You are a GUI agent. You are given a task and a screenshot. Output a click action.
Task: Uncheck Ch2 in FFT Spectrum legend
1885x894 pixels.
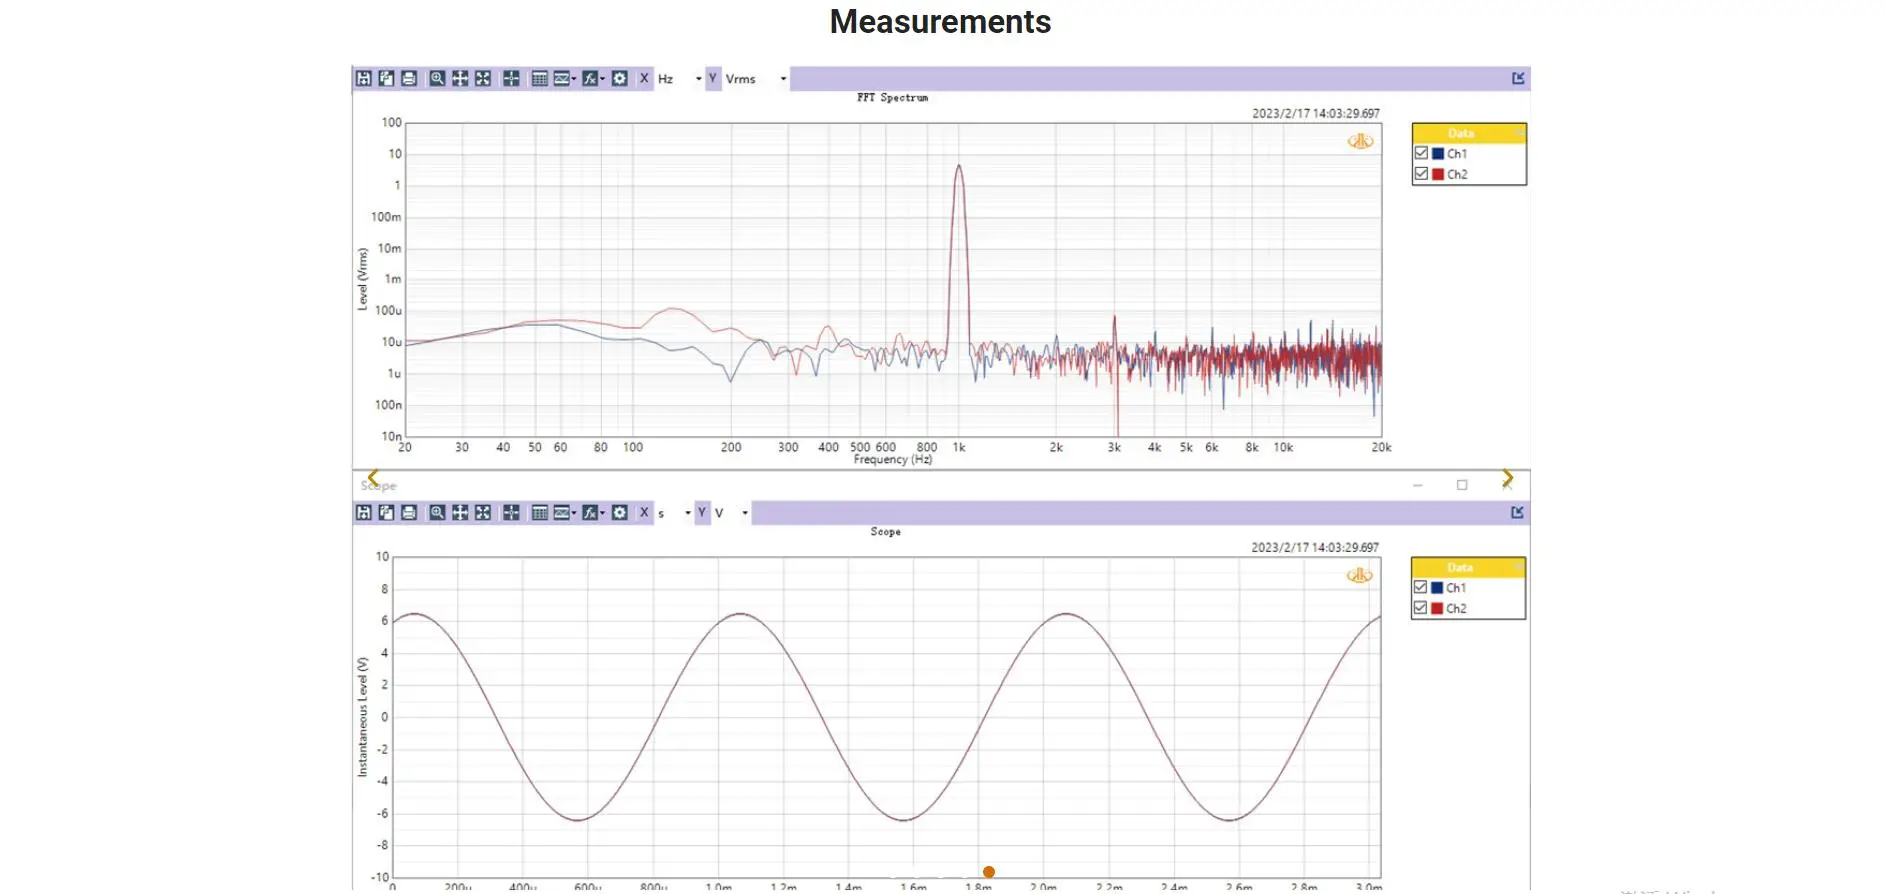[x=1421, y=174]
